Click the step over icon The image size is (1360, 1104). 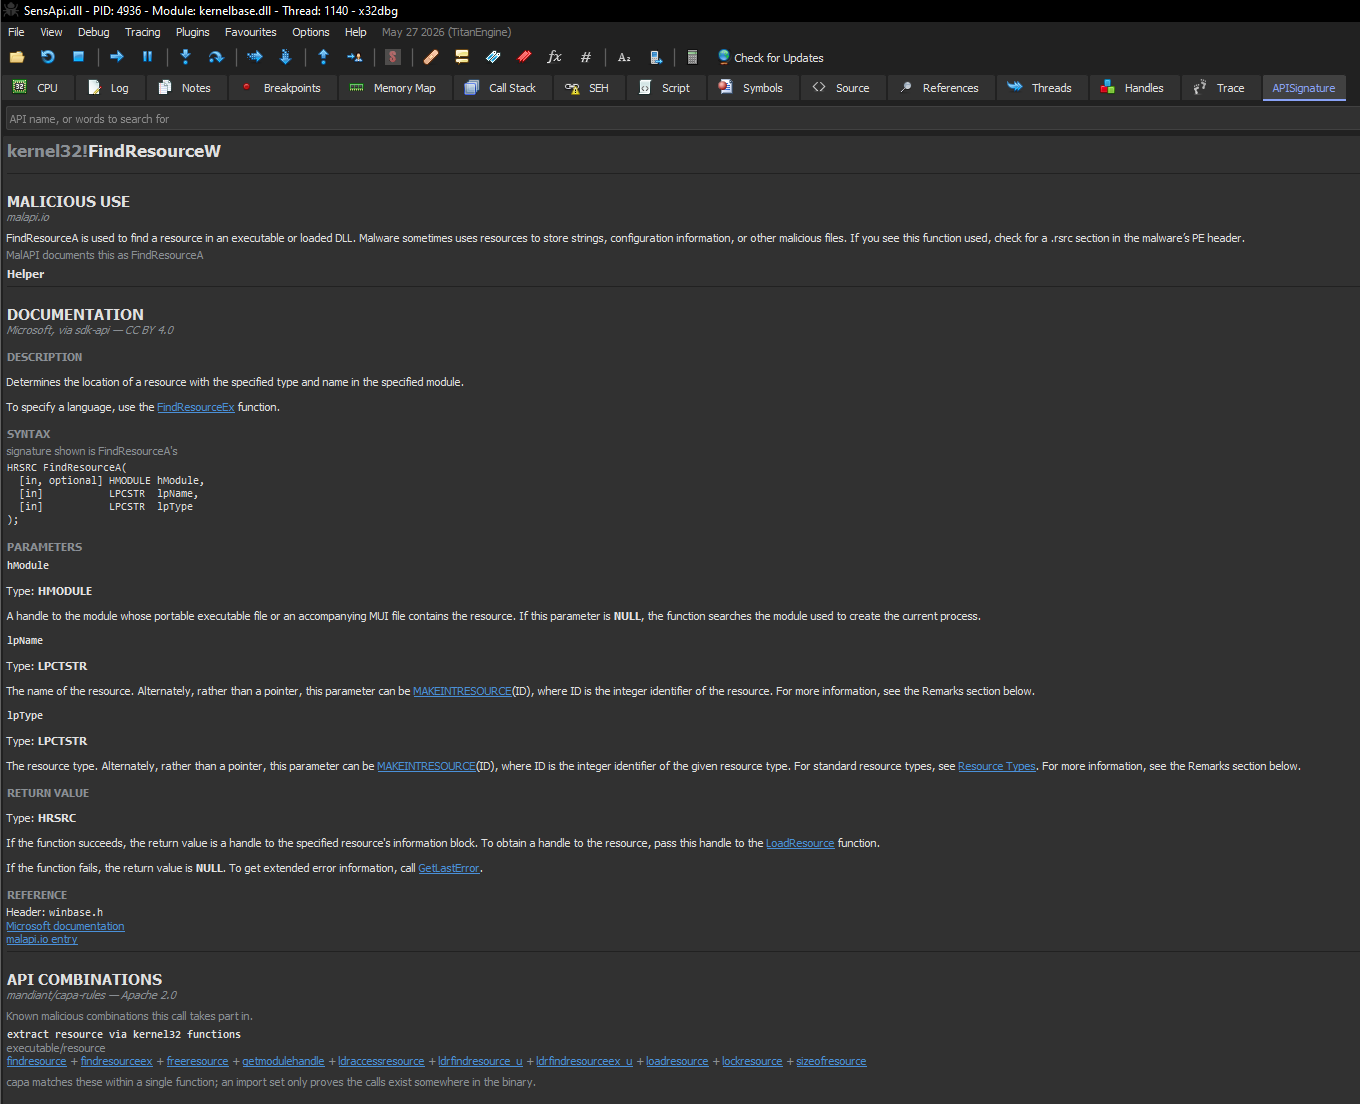coord(215,57)
